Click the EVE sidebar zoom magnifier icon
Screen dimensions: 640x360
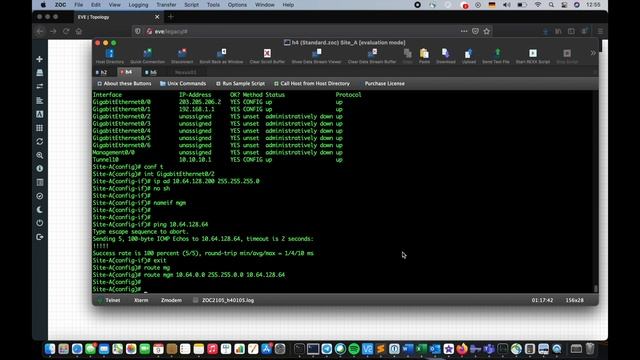click(x=40, y=155)
